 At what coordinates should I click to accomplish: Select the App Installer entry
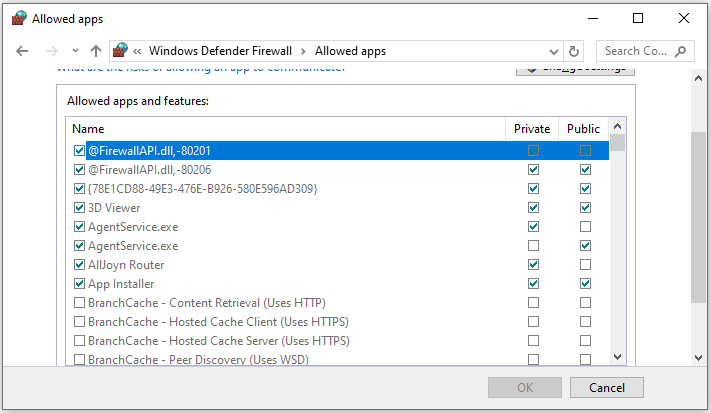(x=121, y=284)
